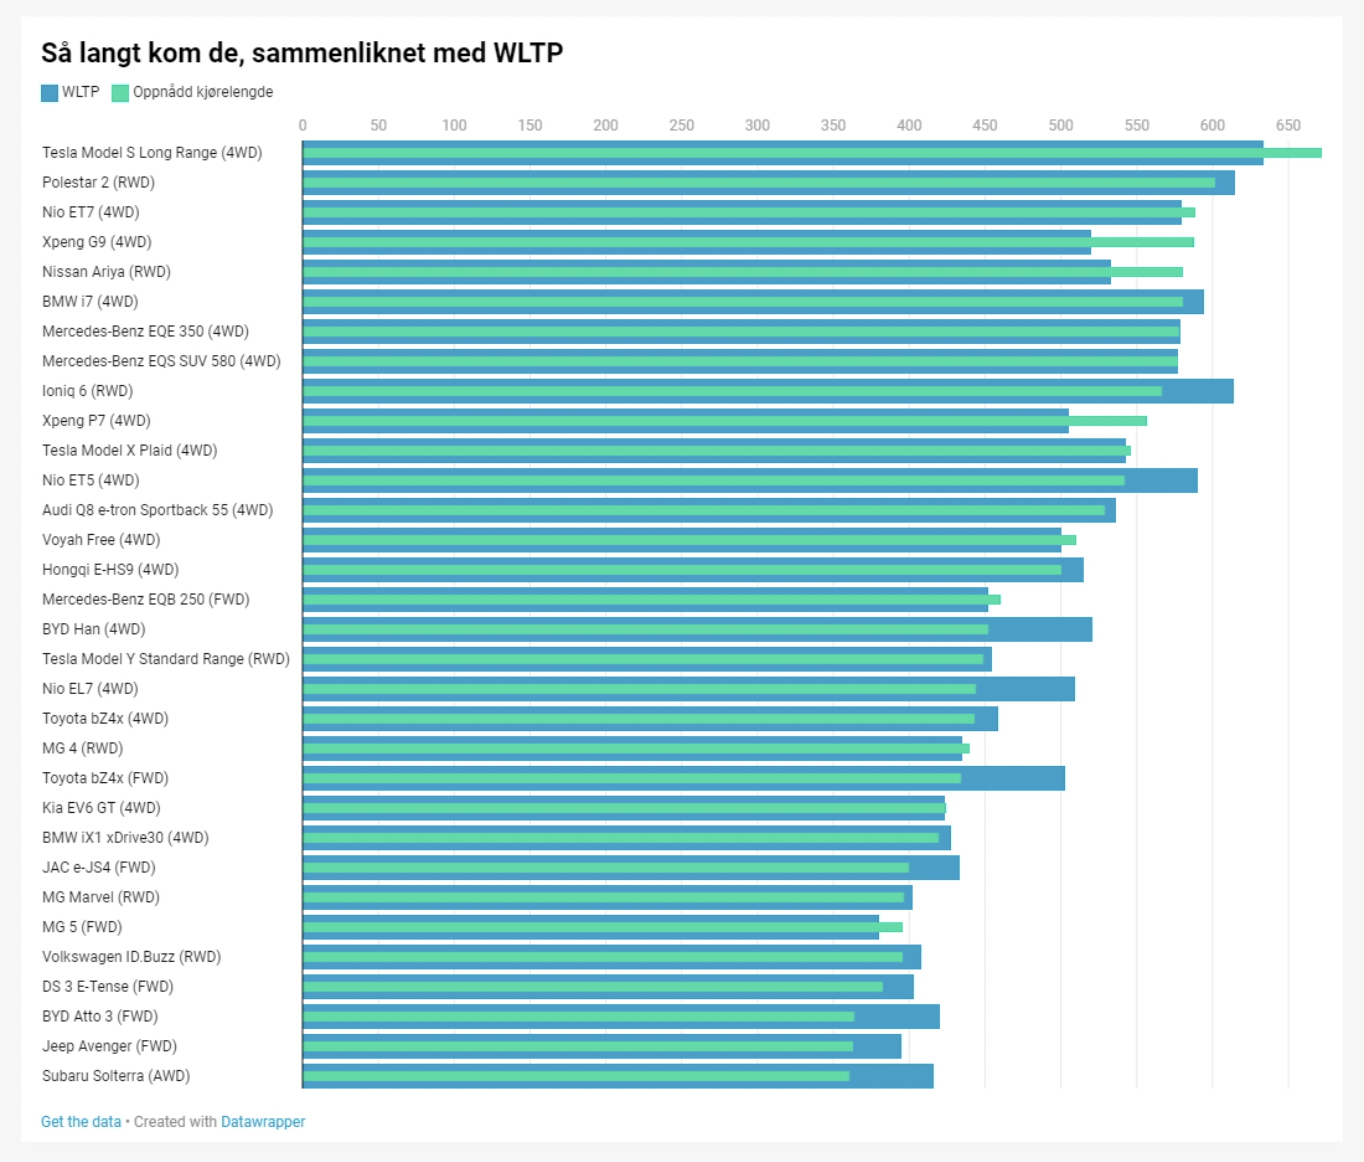The height and width of the screenshot is (1162, 1364).
Task: Select the MG 5 (FWD) label
Action: pyautogui.click(x=82, y=927)
